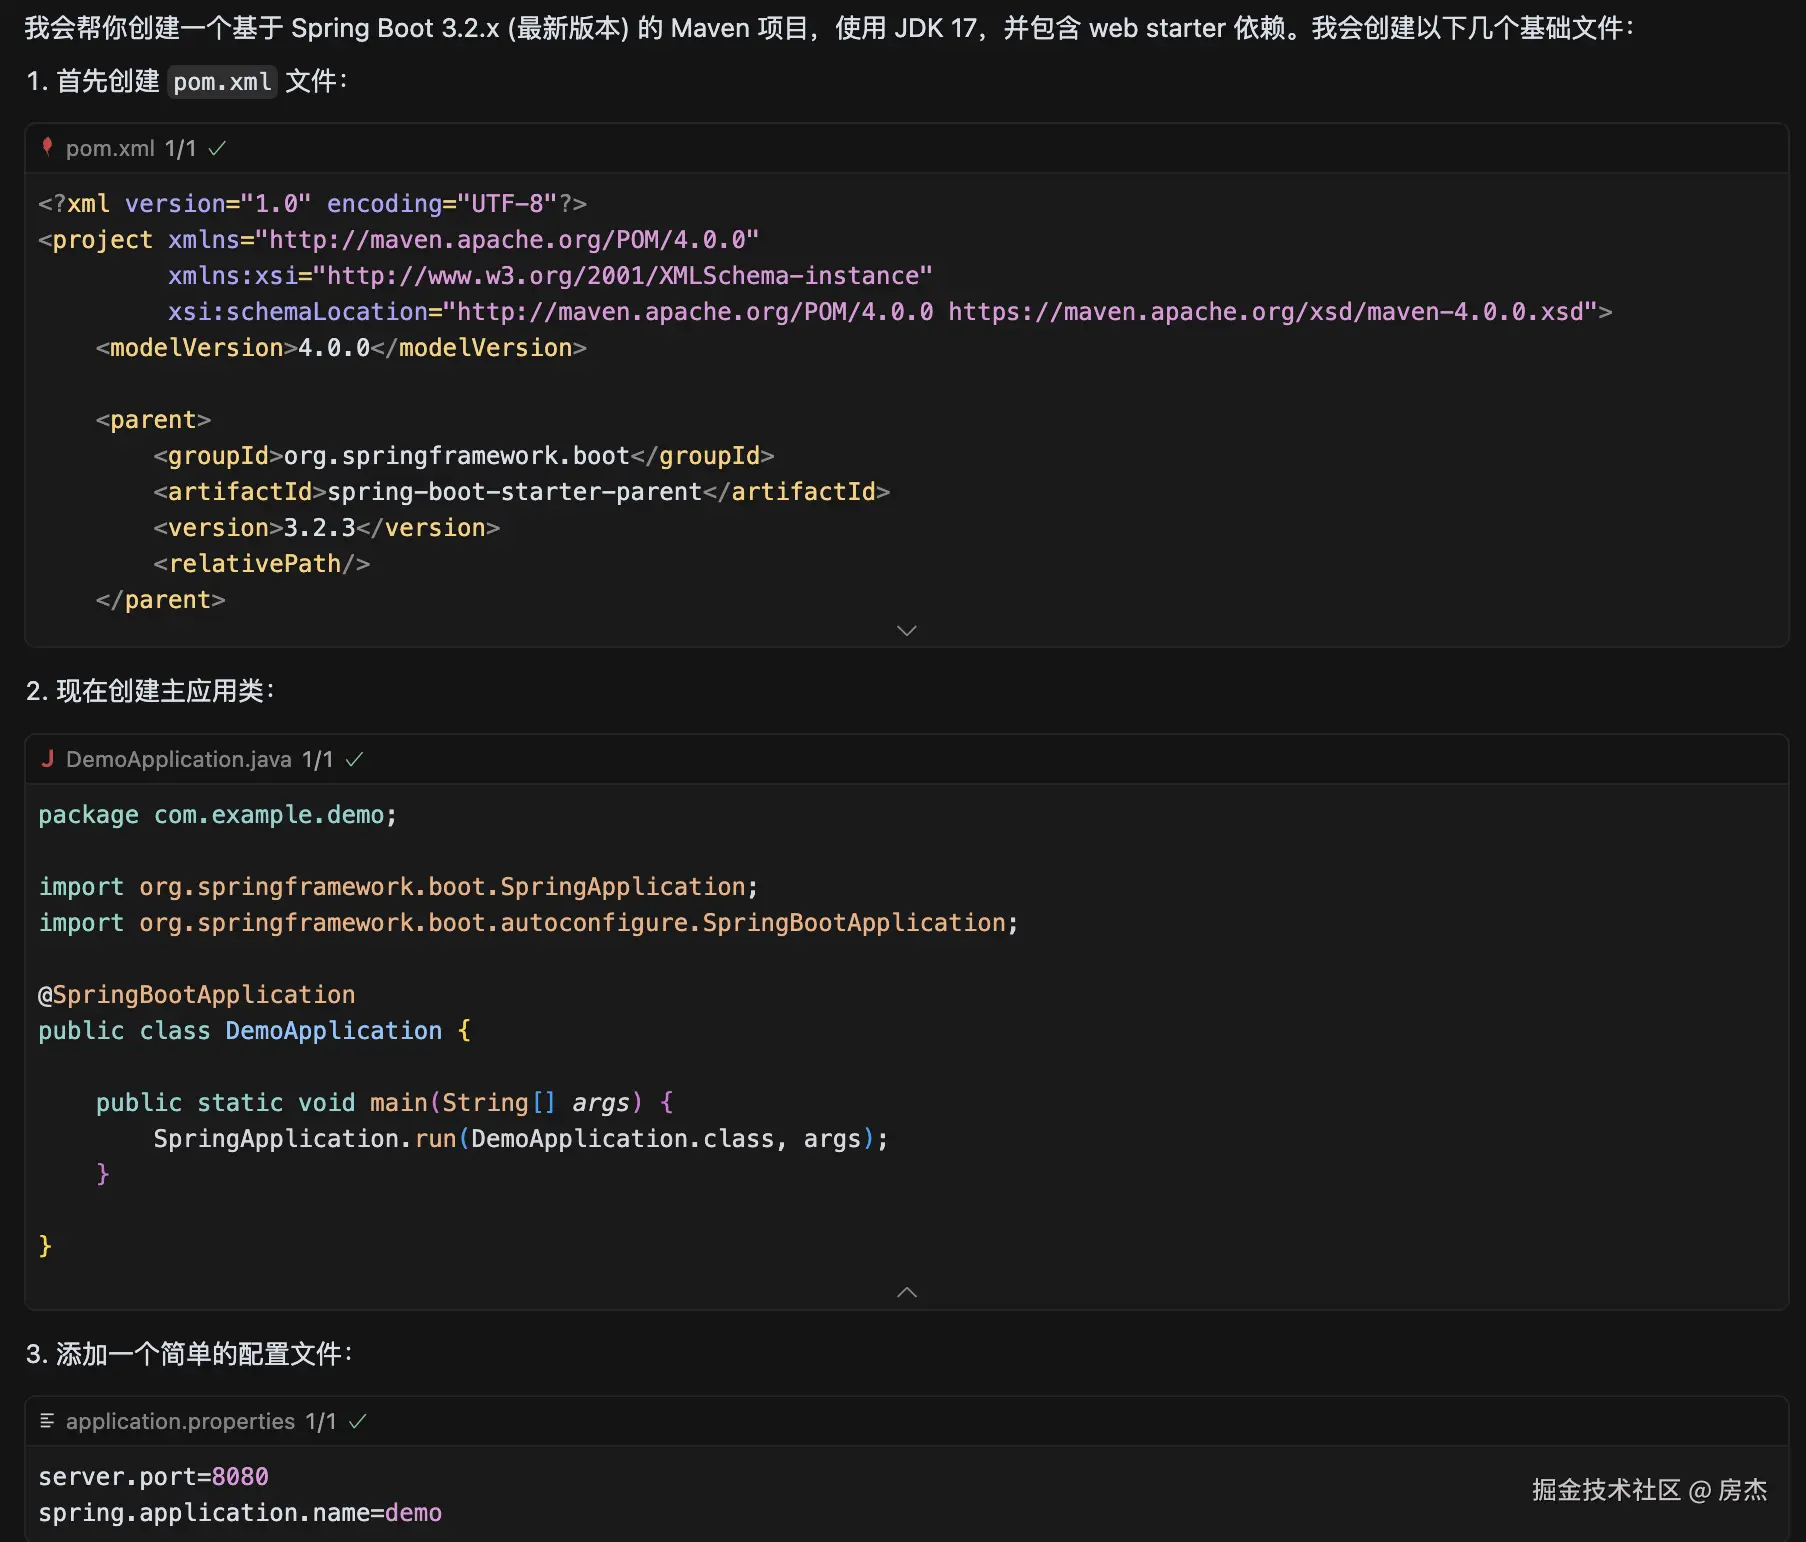This screenshot has width=1806, height=1542.
Task: Click the '2. 现在创建主应用类' step heading
Action: [150, 691]
